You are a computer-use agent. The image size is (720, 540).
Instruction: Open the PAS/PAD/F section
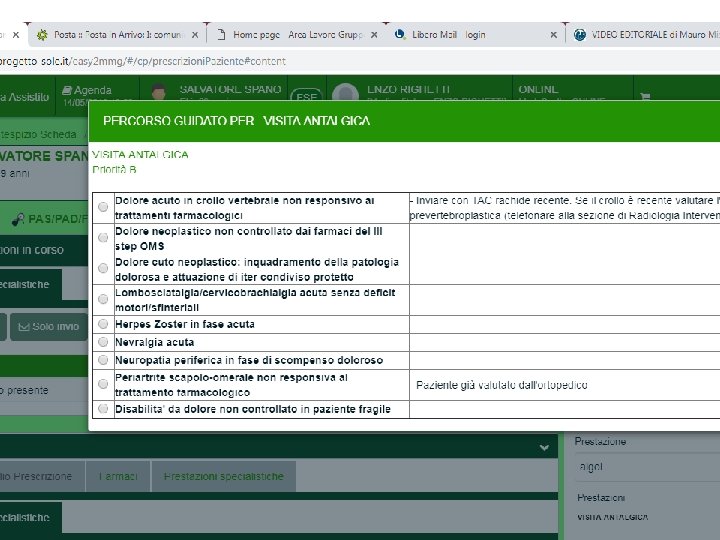coord(44,219)
